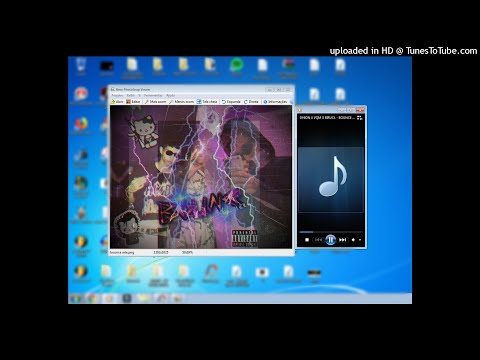This screenshot has height=360, width=480.
Task: Open the Exibir menu
Action: click(x=131, y=95)
